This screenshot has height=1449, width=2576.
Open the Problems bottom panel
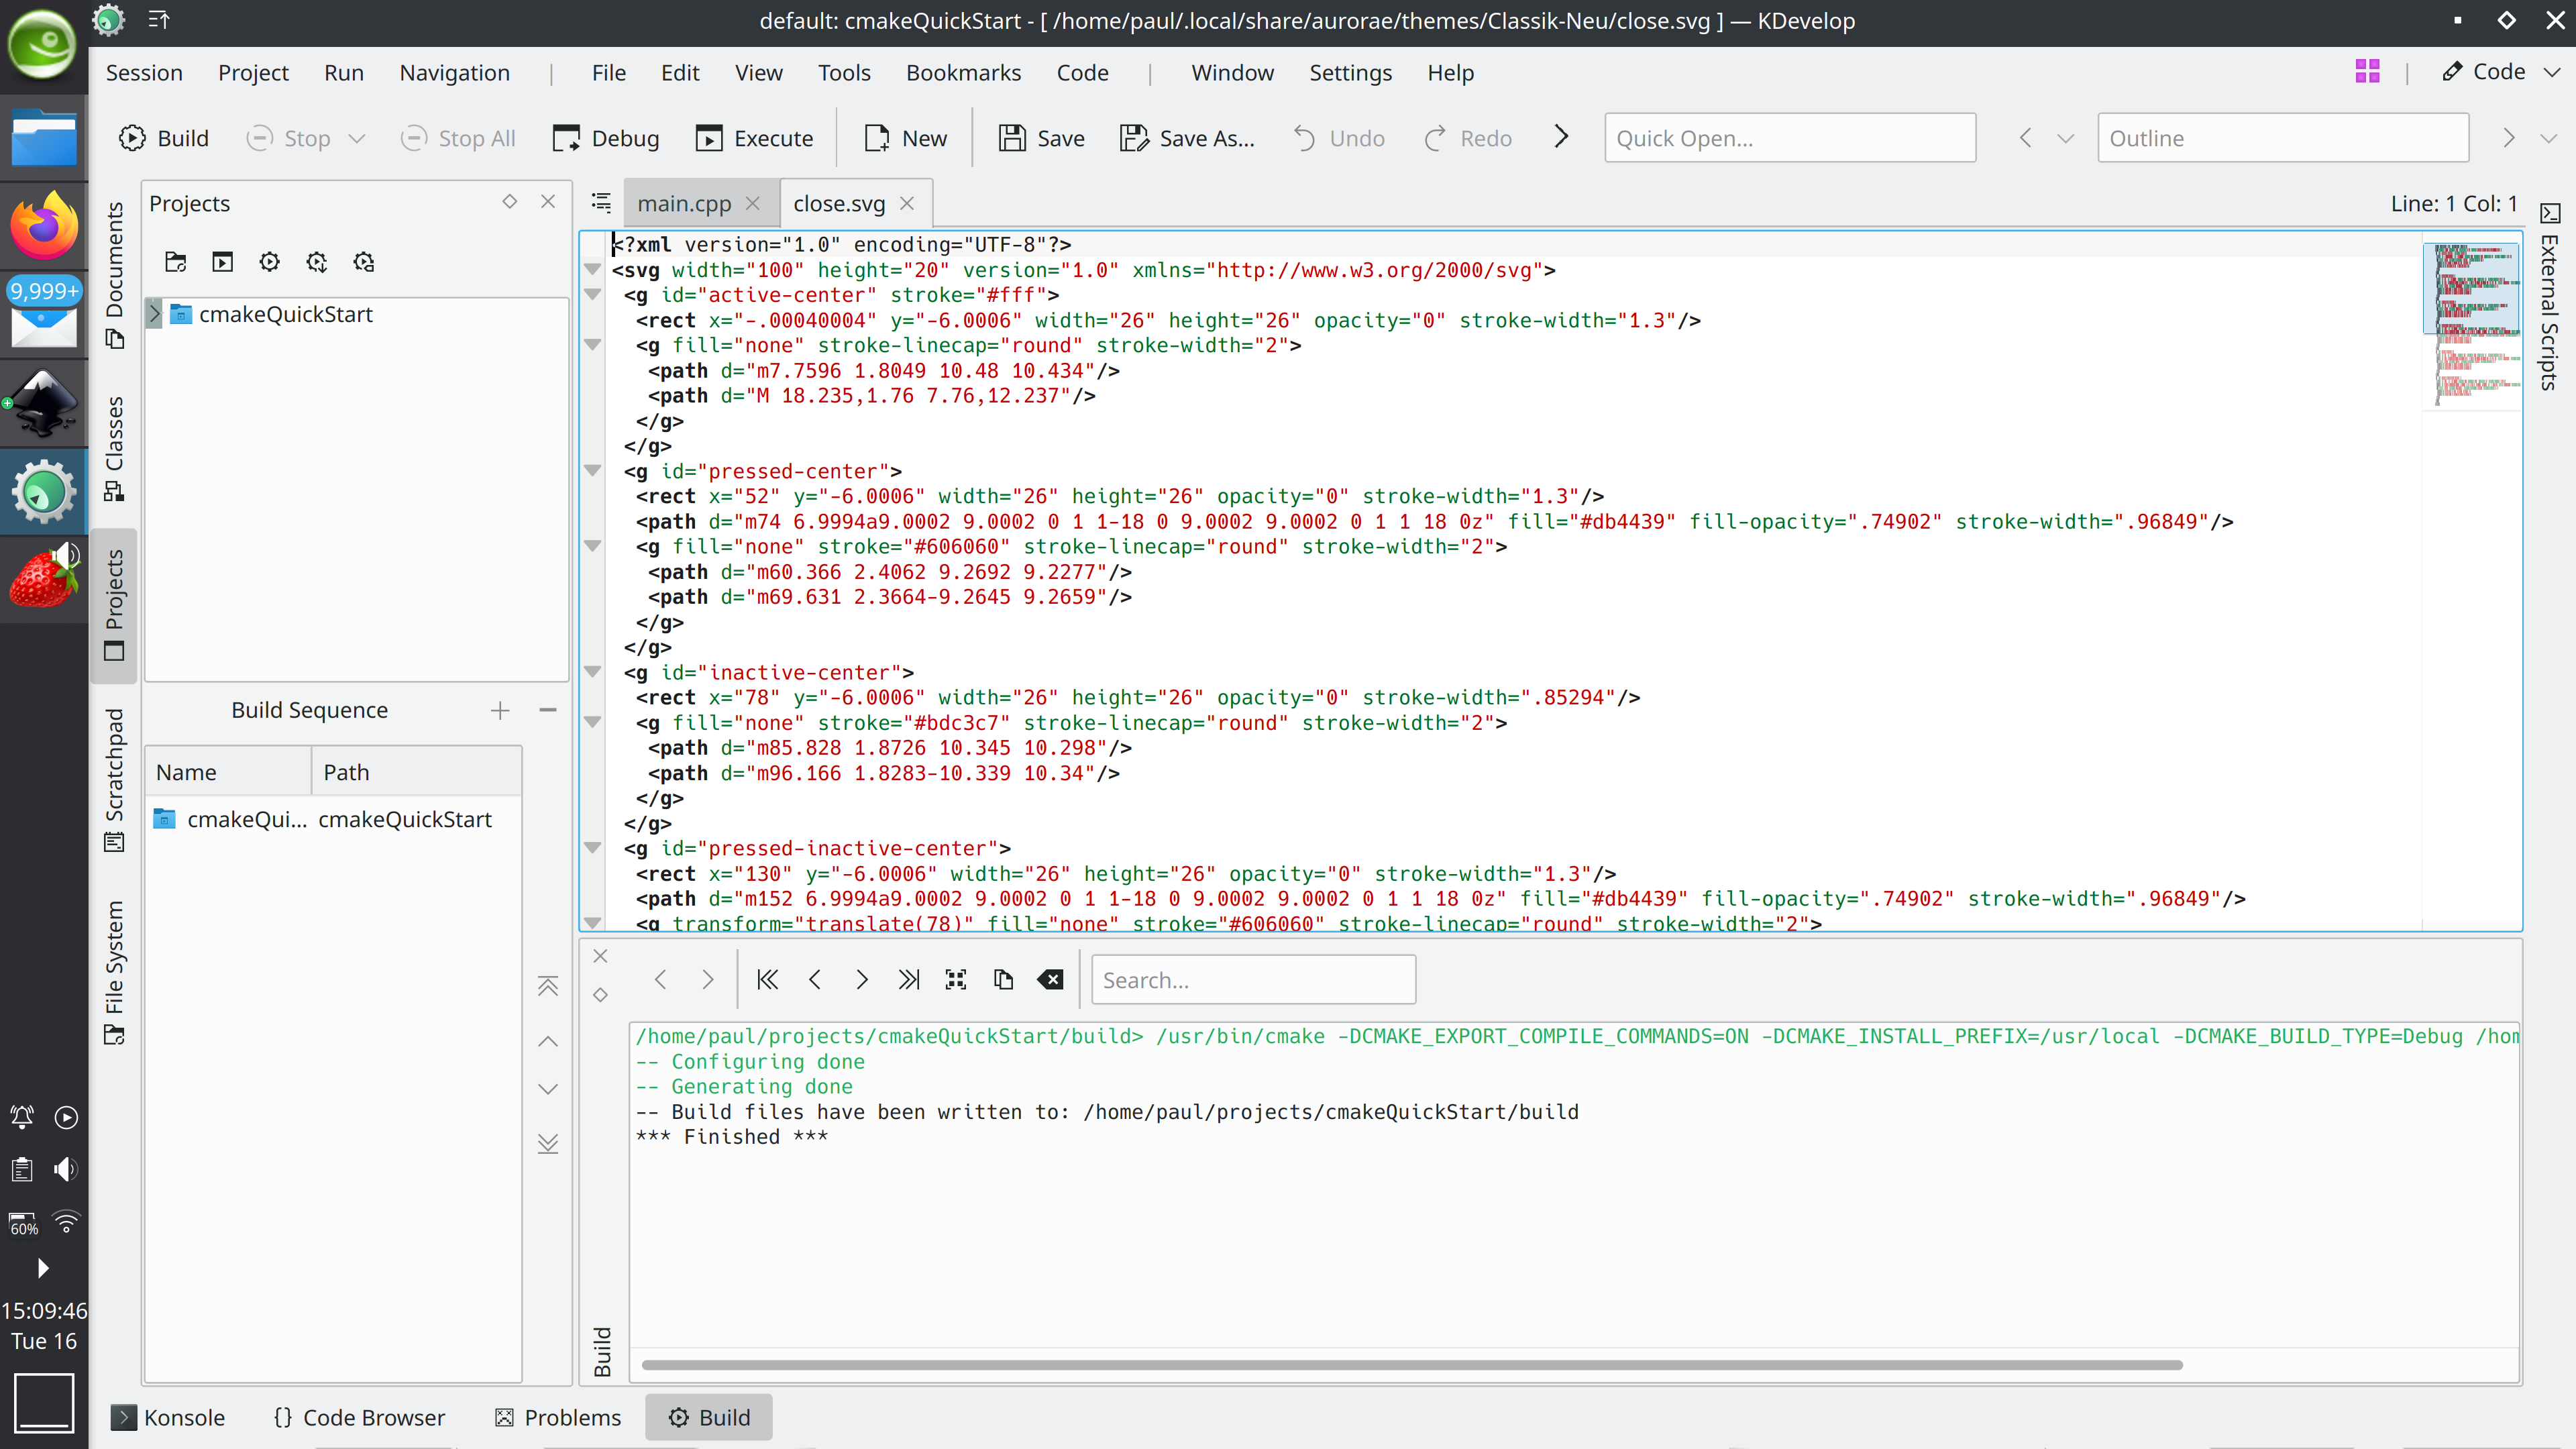558,1417
